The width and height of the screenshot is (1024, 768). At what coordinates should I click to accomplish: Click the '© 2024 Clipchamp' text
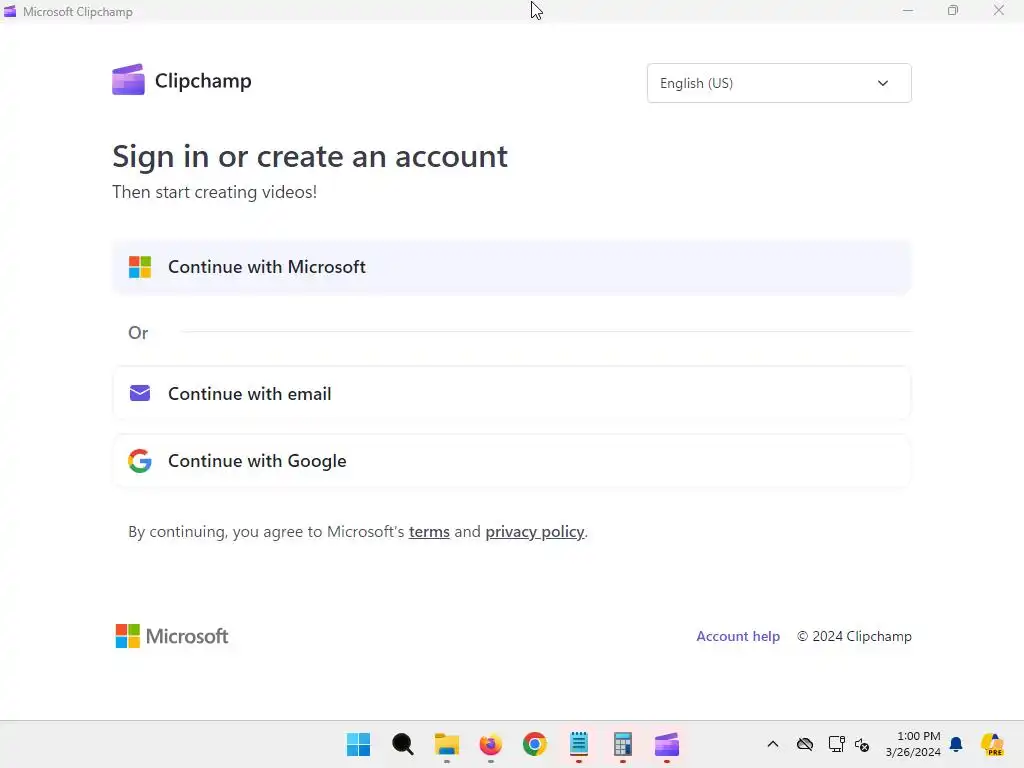tap(854, 636)
